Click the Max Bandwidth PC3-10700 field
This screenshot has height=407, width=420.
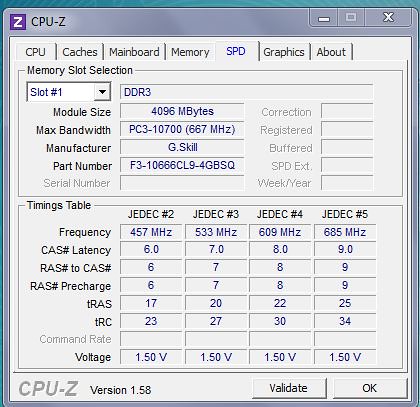pyautogui.click(x=182, y=129)
